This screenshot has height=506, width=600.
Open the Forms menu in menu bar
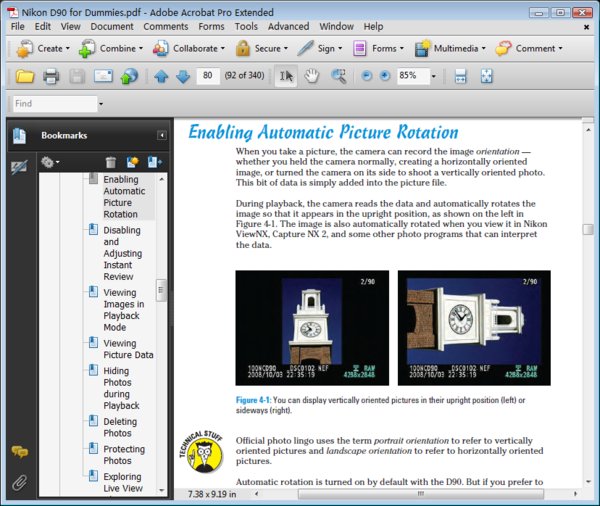tap(211, 26)
